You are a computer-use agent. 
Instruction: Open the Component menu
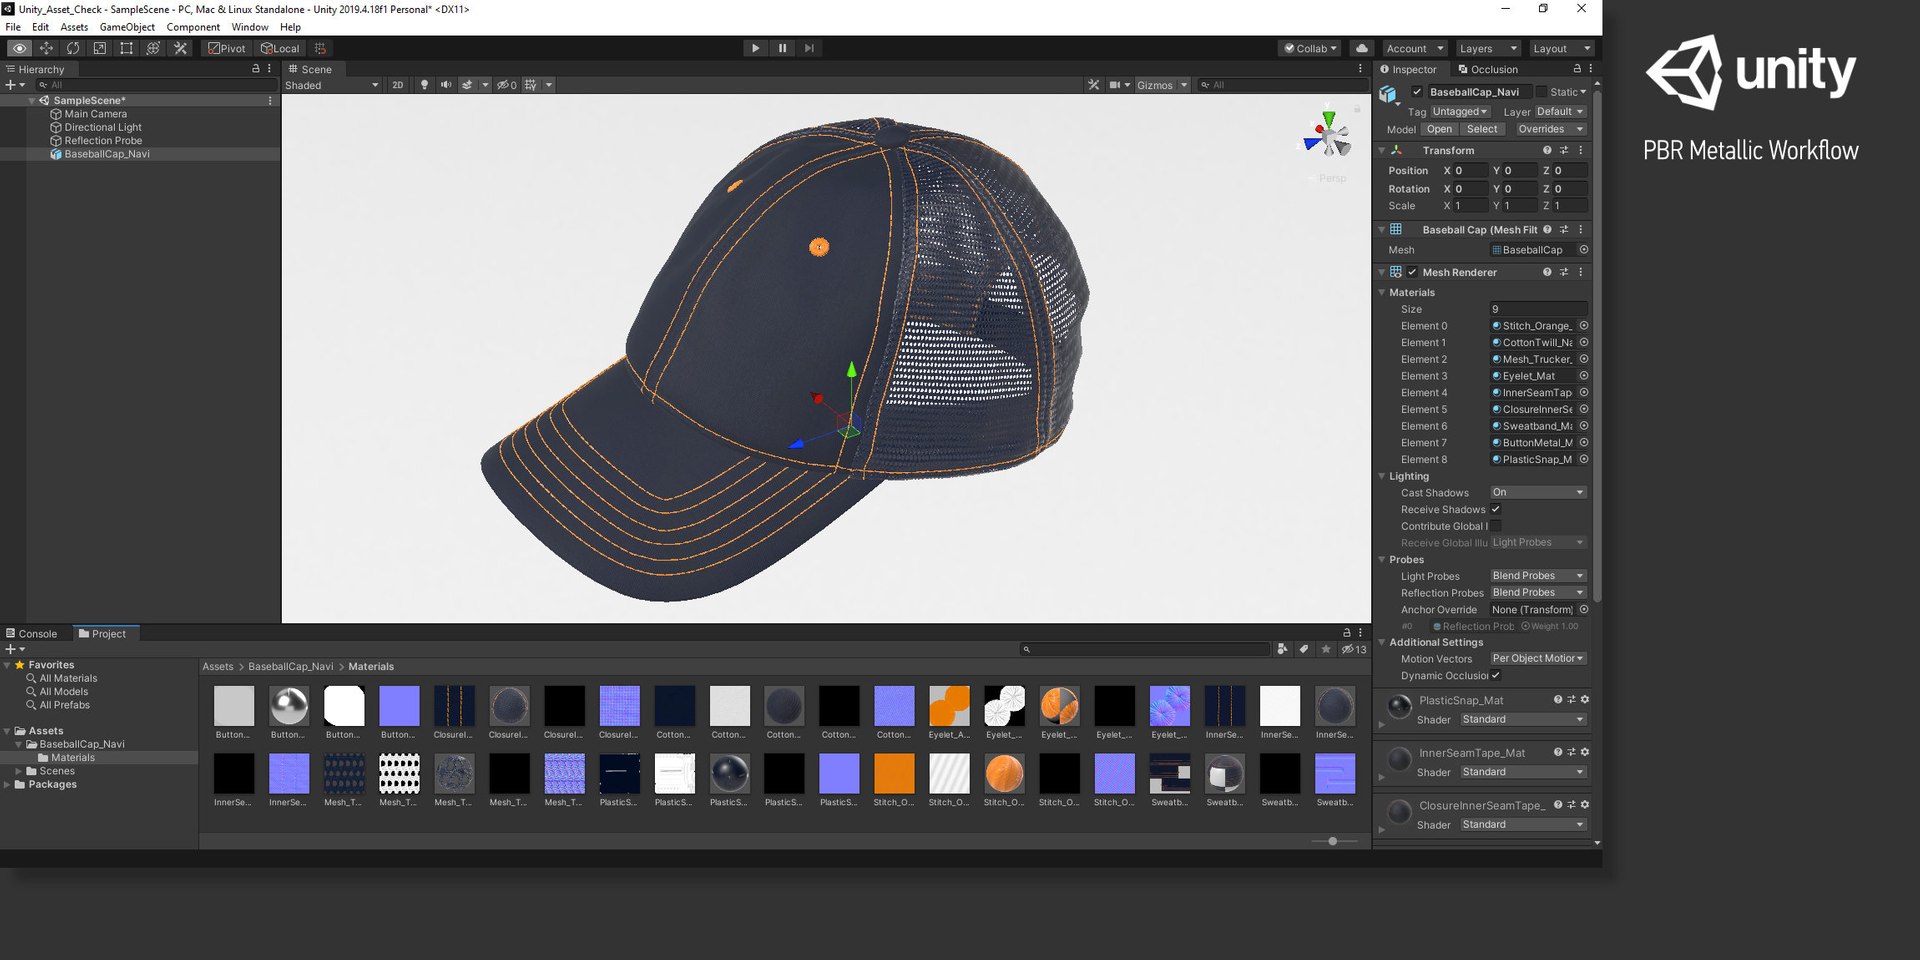193,27
